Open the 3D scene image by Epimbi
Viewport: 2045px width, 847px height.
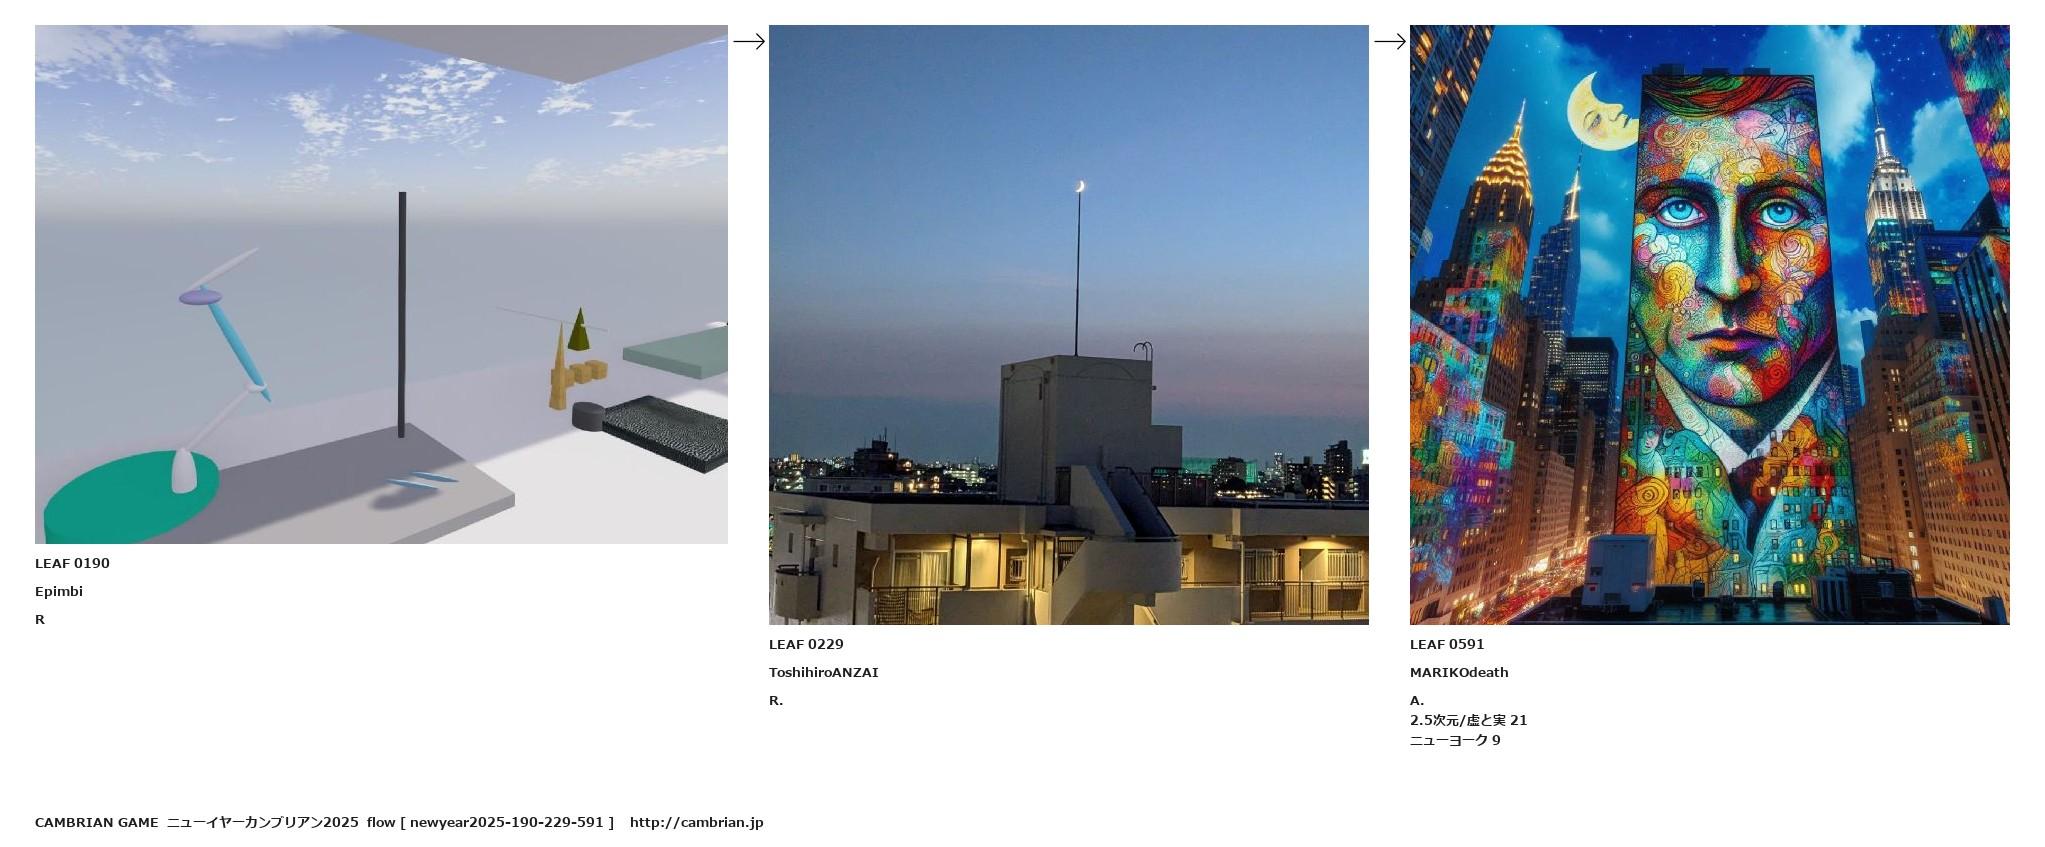click(x=381, y=284)
